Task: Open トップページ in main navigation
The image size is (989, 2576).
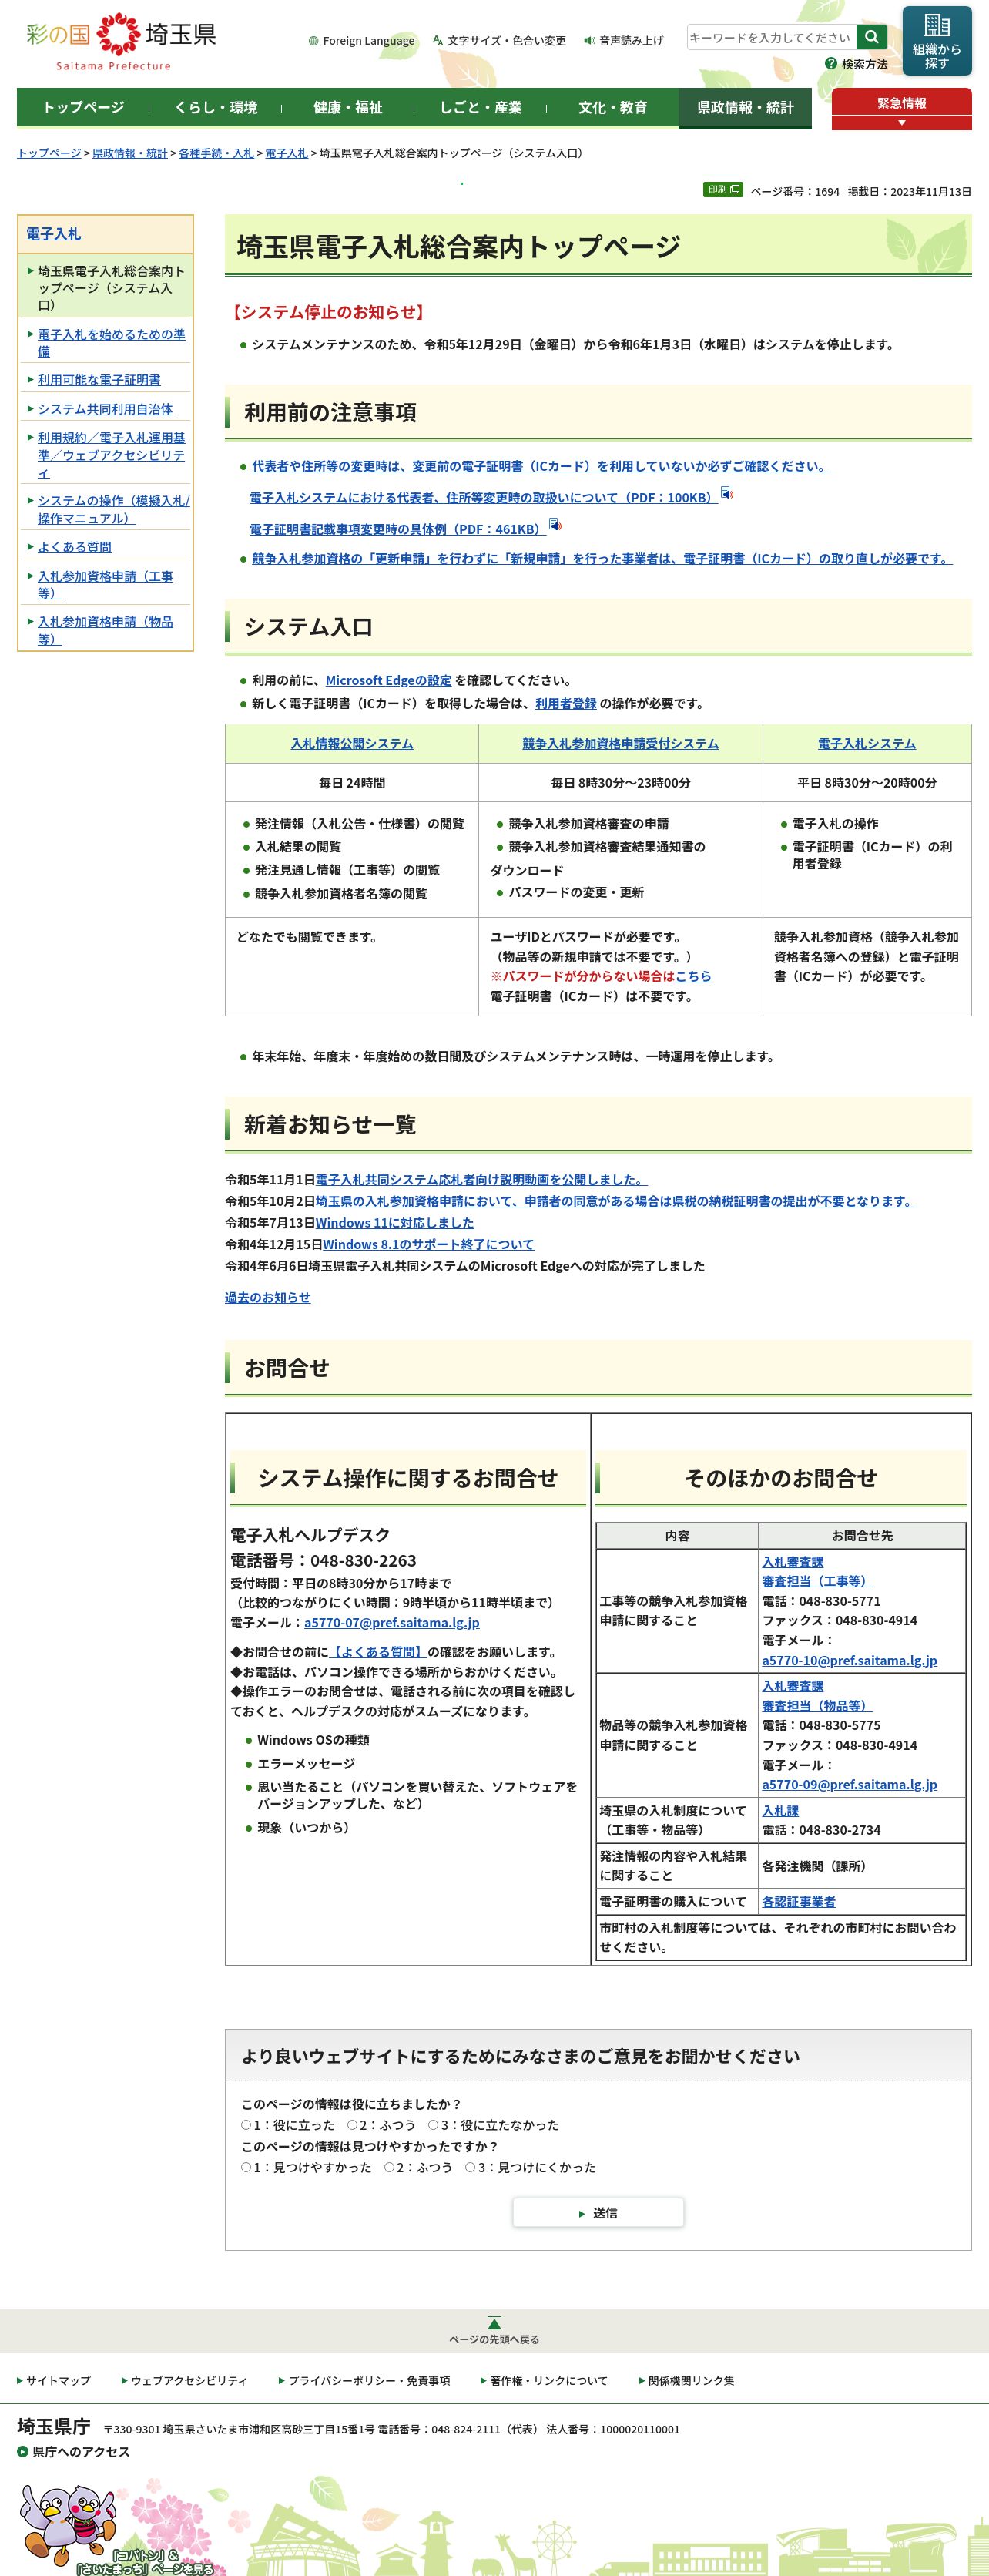Action: 83,108
